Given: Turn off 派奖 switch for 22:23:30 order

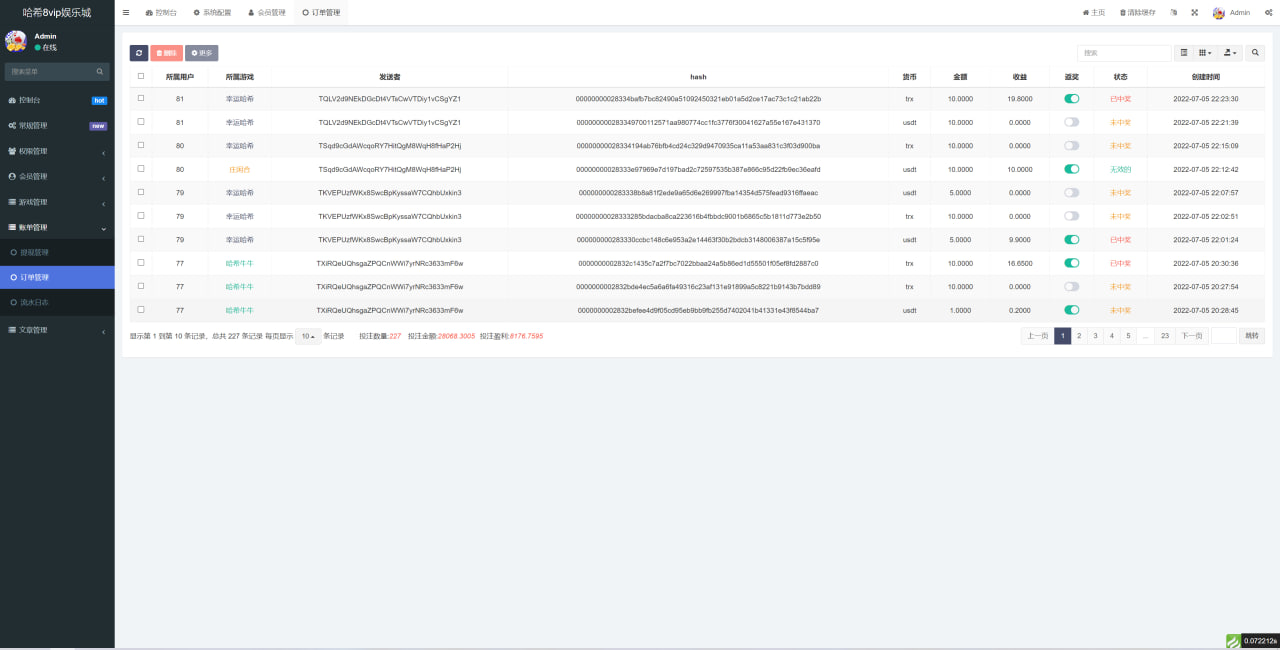Looking at the screenshot, I should coord(1071,99).
